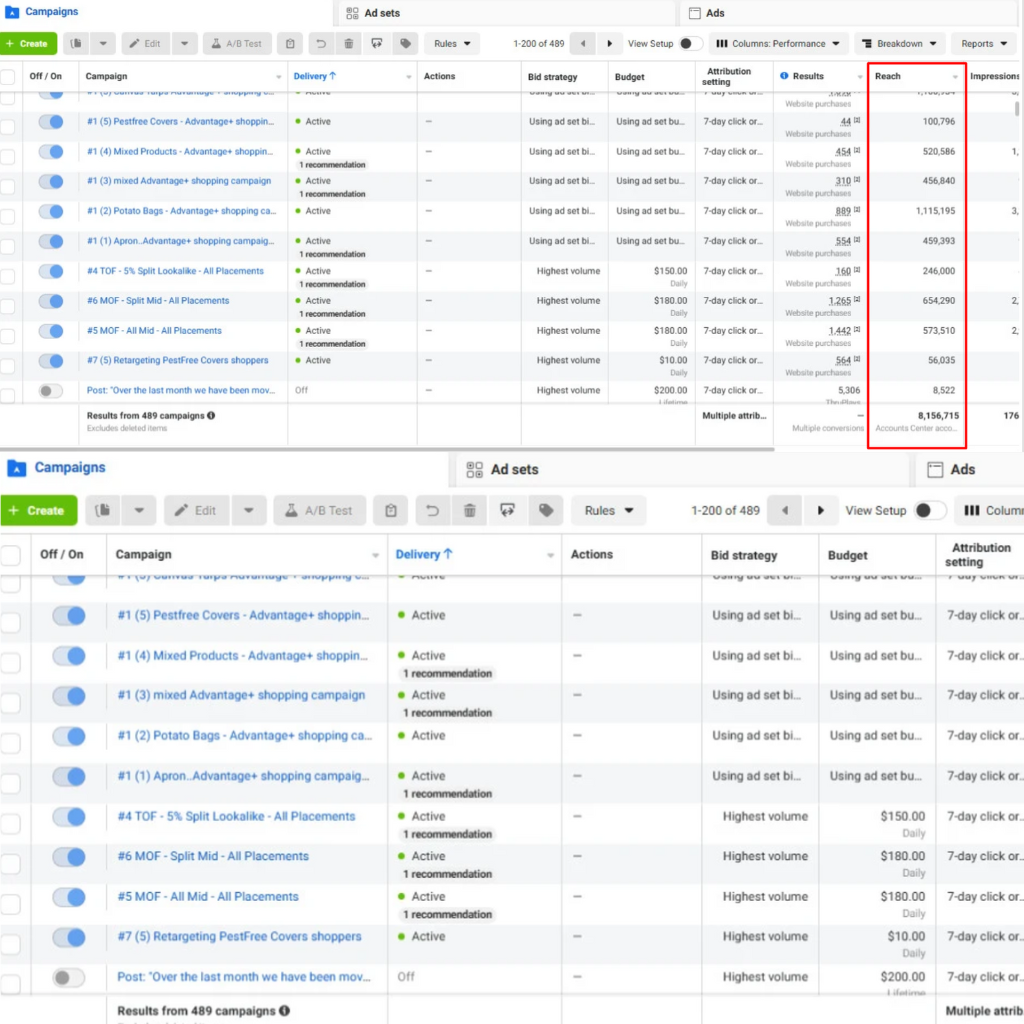Image resolution: width=1024 pixels, height=1024 pixels.
Task: Open '#5 MOF - All Mid' campaign link, upper
Action: click(154, 331)
